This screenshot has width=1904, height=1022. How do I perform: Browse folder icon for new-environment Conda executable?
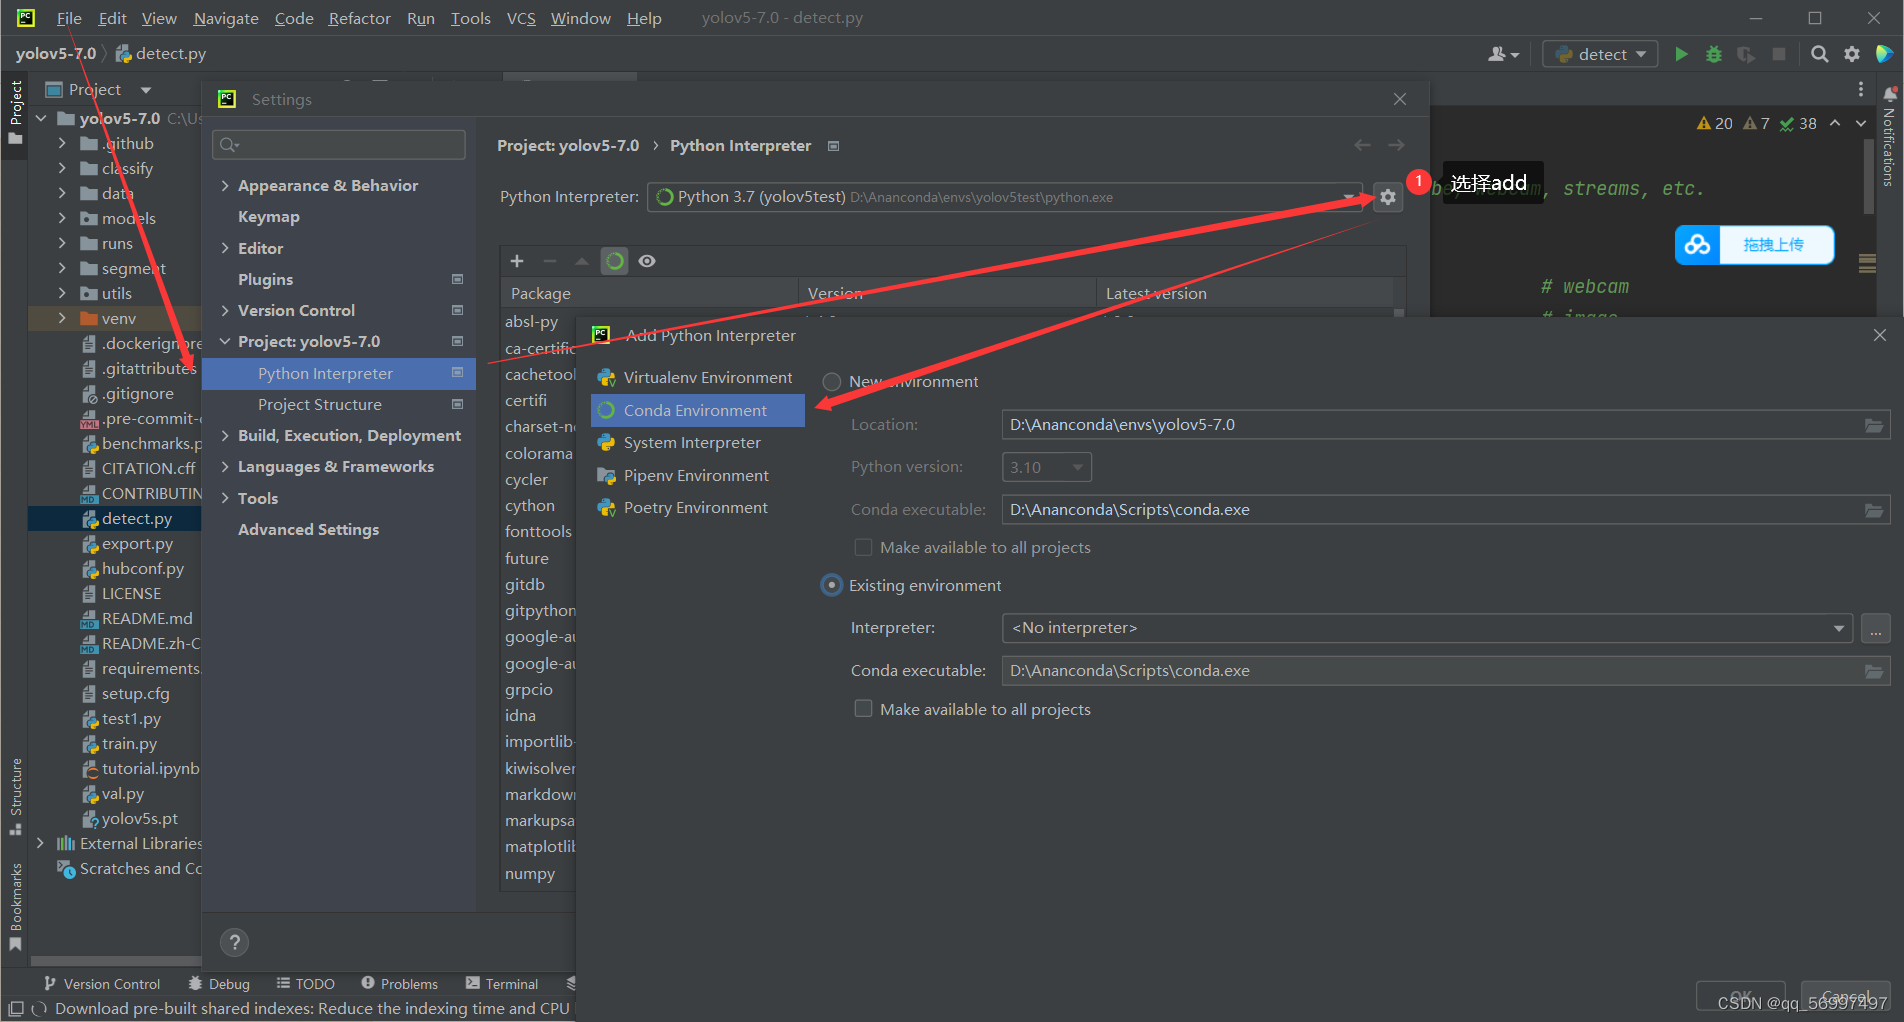pos(1874,510)
